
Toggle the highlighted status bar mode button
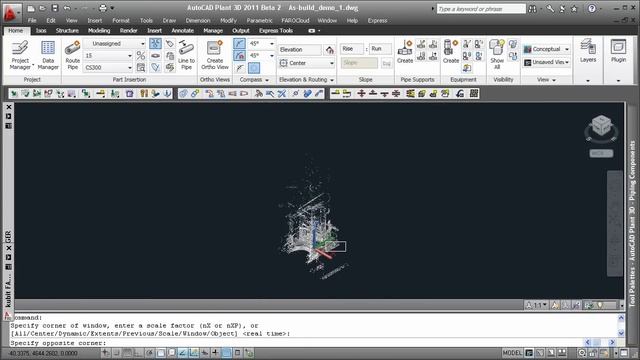click(x=227, y=353)
